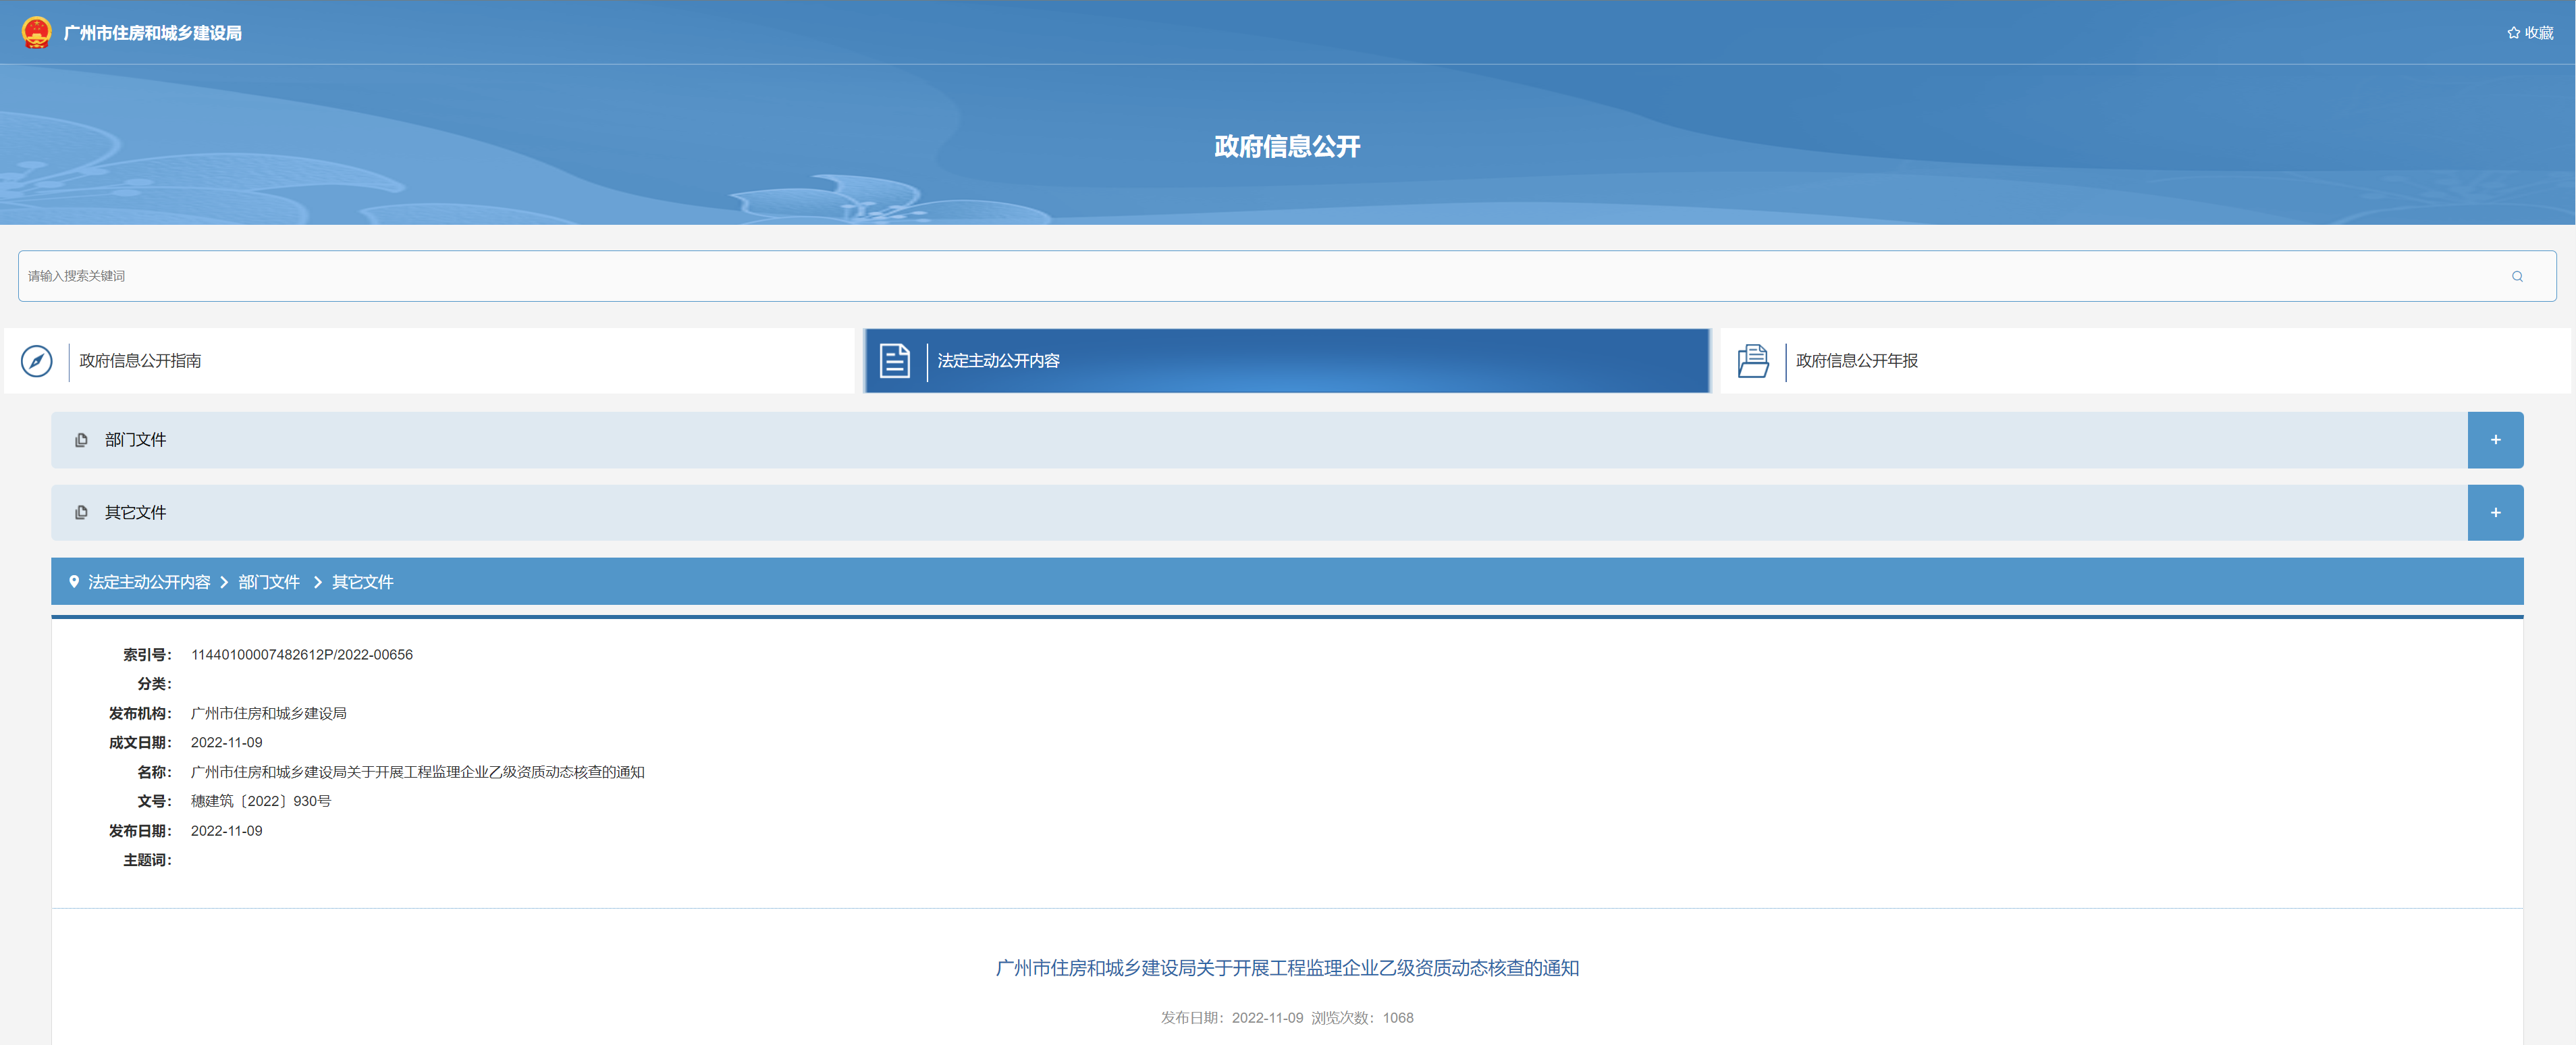The image size is (2576, 1045).
Task: Click 部门文件 in the breadcrumb
Action: (269, 582)
